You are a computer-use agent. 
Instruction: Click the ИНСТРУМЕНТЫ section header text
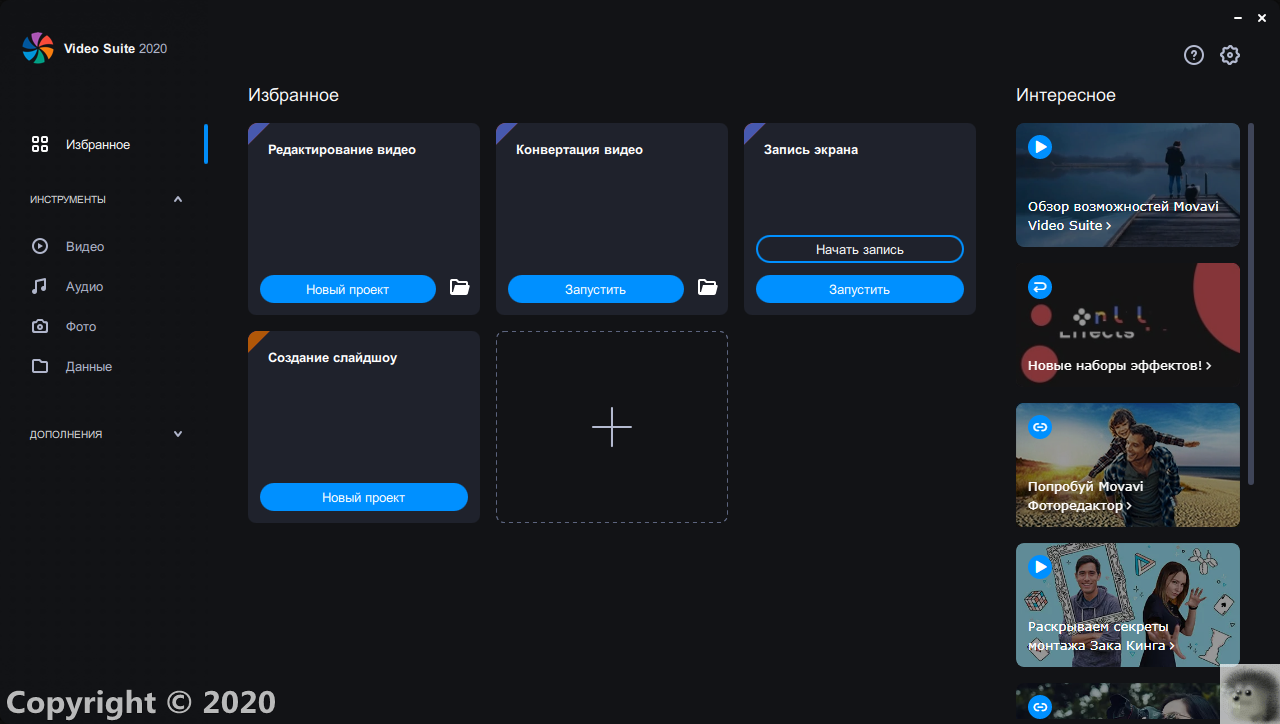click(68, 199)
